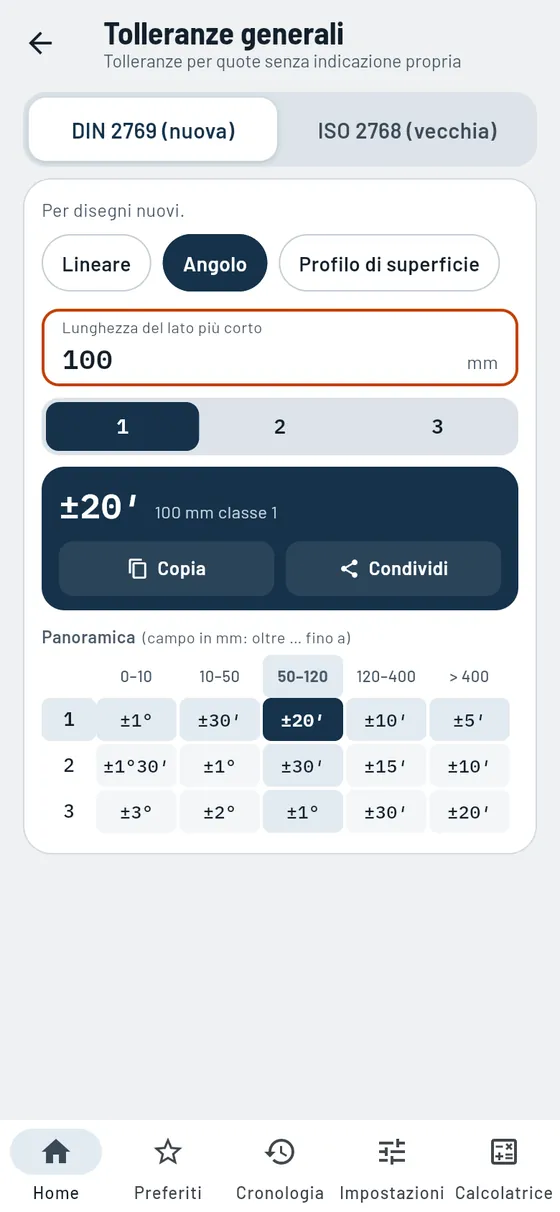Open Cronologia history icon
This screenshot has width=560, height=1212.
point(280,1152)
